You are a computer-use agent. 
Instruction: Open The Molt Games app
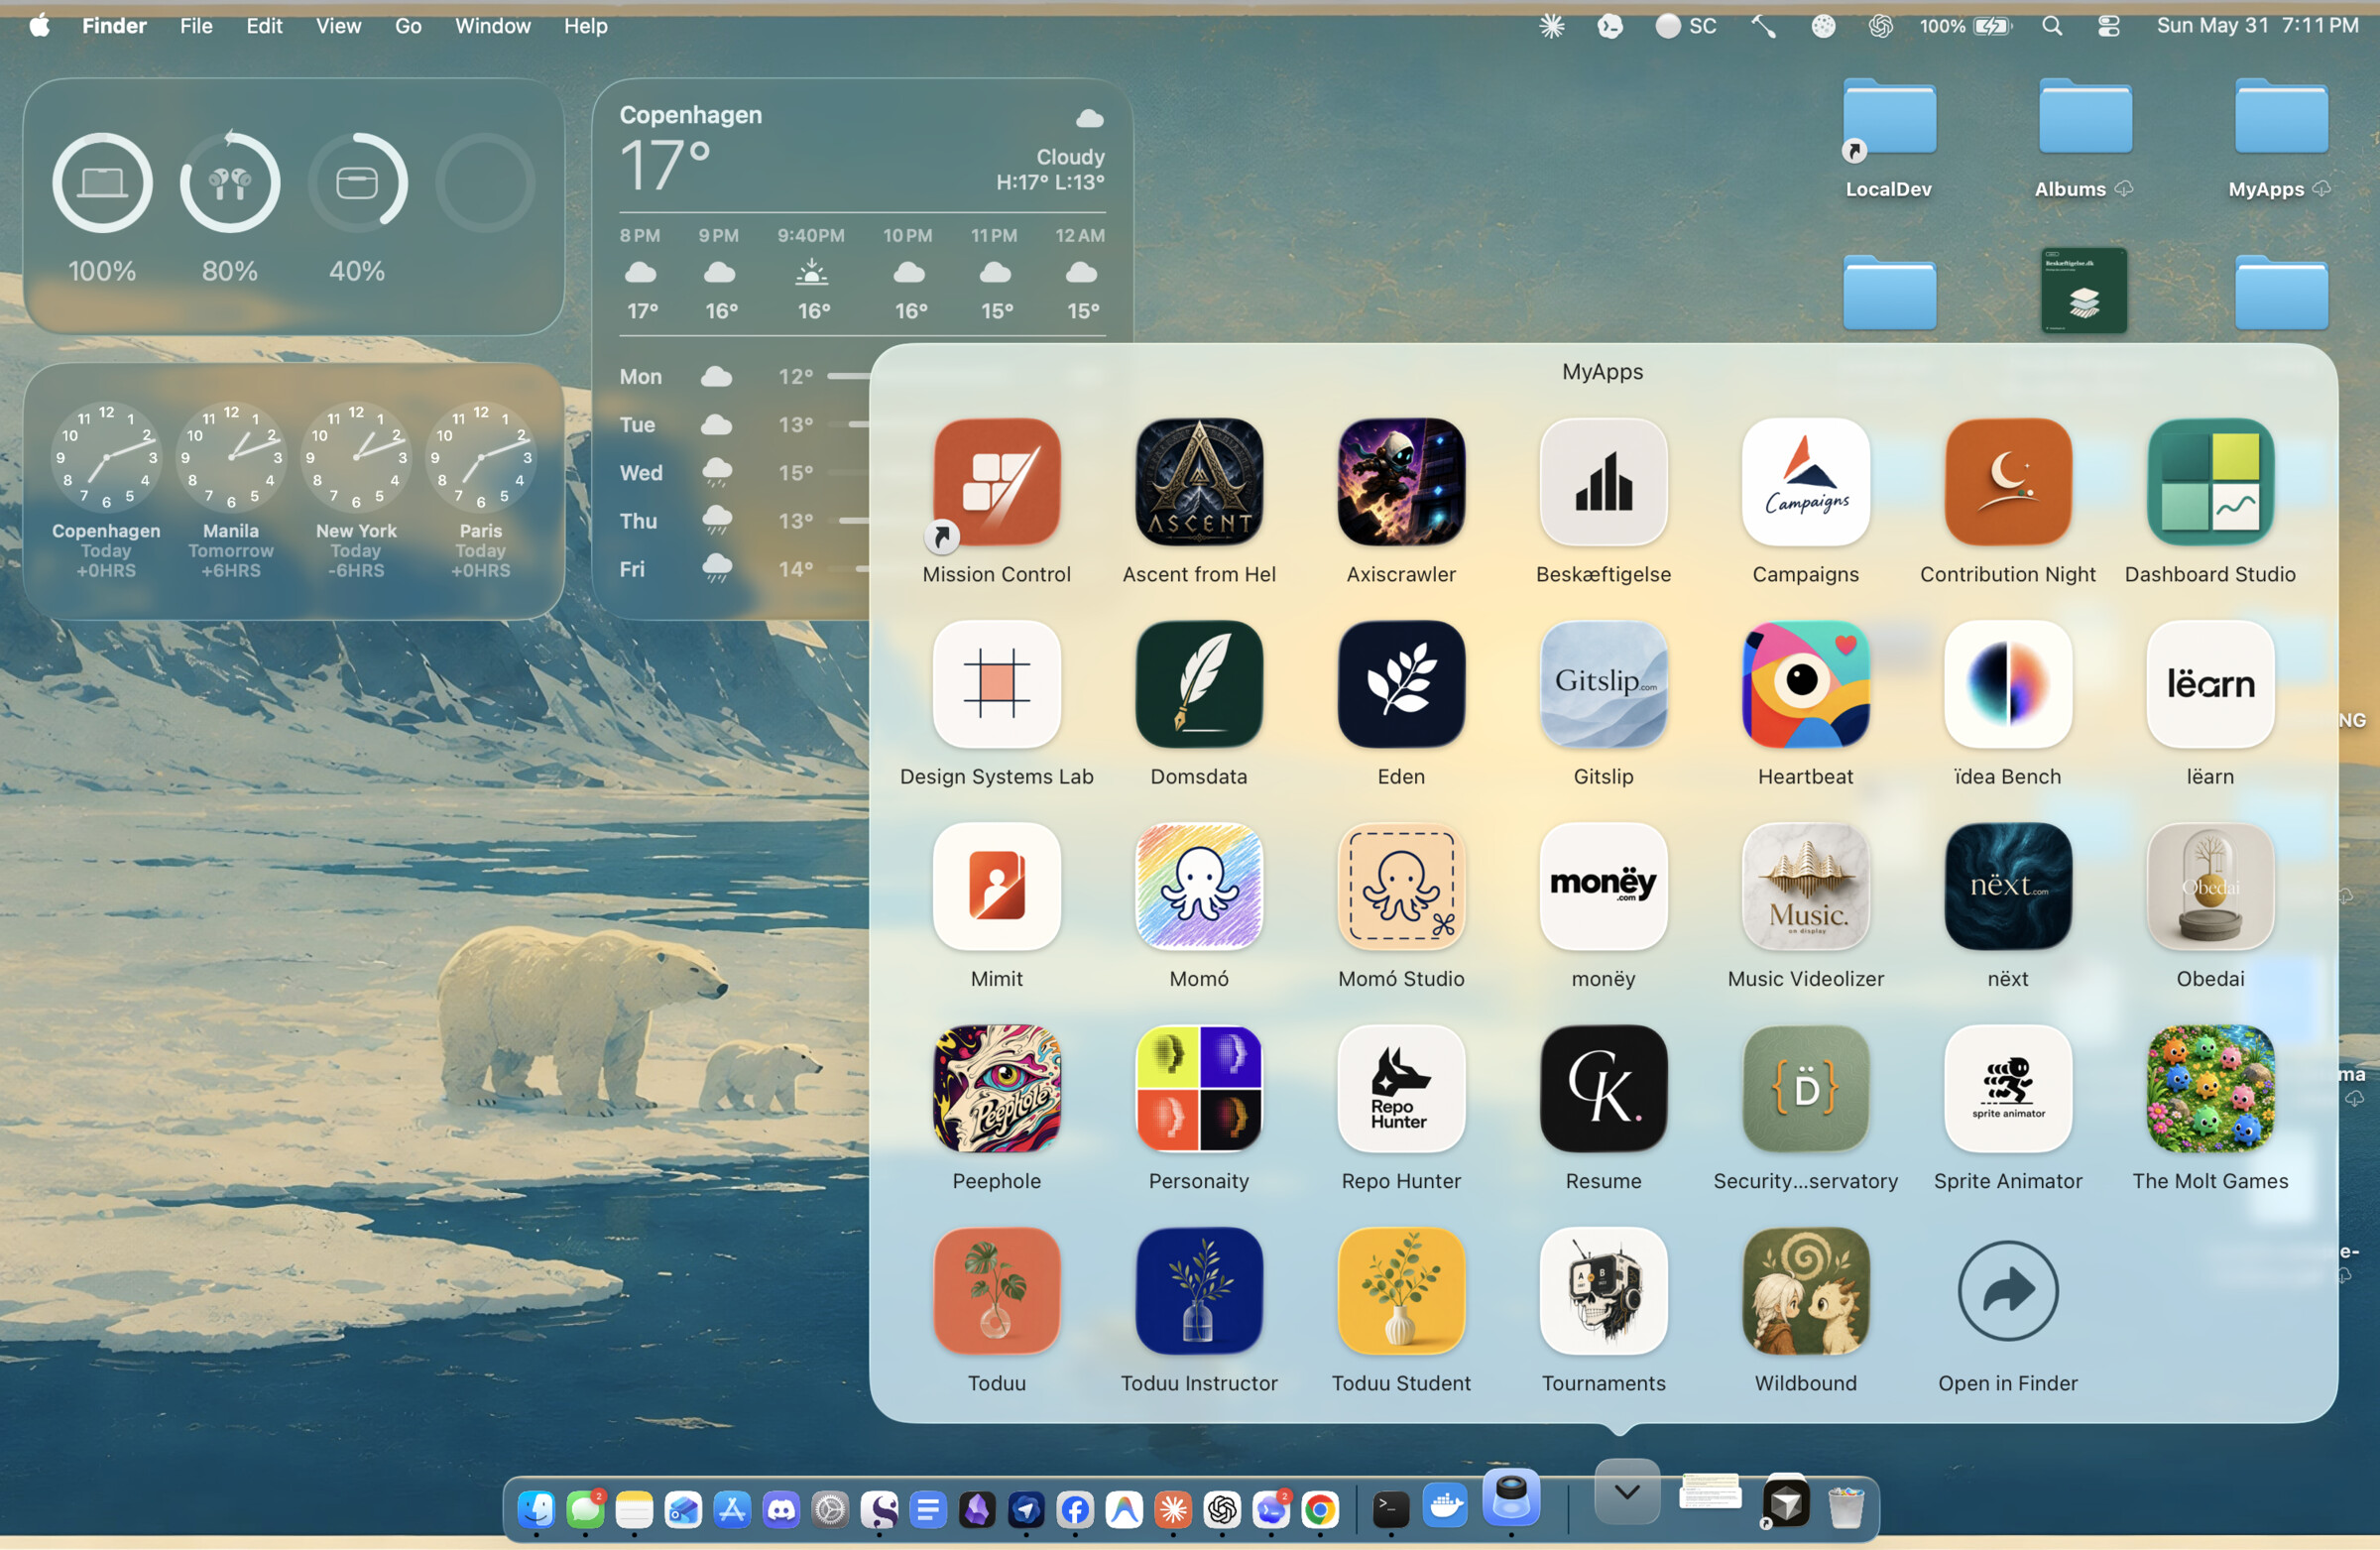tap(2210, 1088)
